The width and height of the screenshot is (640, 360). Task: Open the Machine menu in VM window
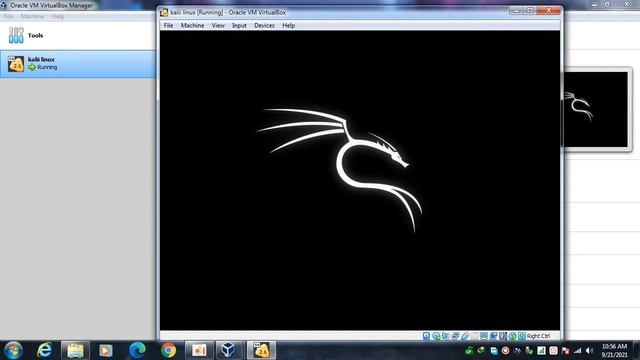click(x=192, y=25)
